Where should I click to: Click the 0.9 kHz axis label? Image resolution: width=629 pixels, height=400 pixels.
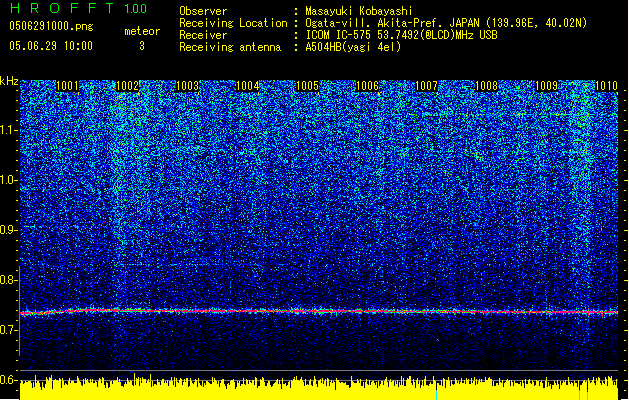click(9, 230)
